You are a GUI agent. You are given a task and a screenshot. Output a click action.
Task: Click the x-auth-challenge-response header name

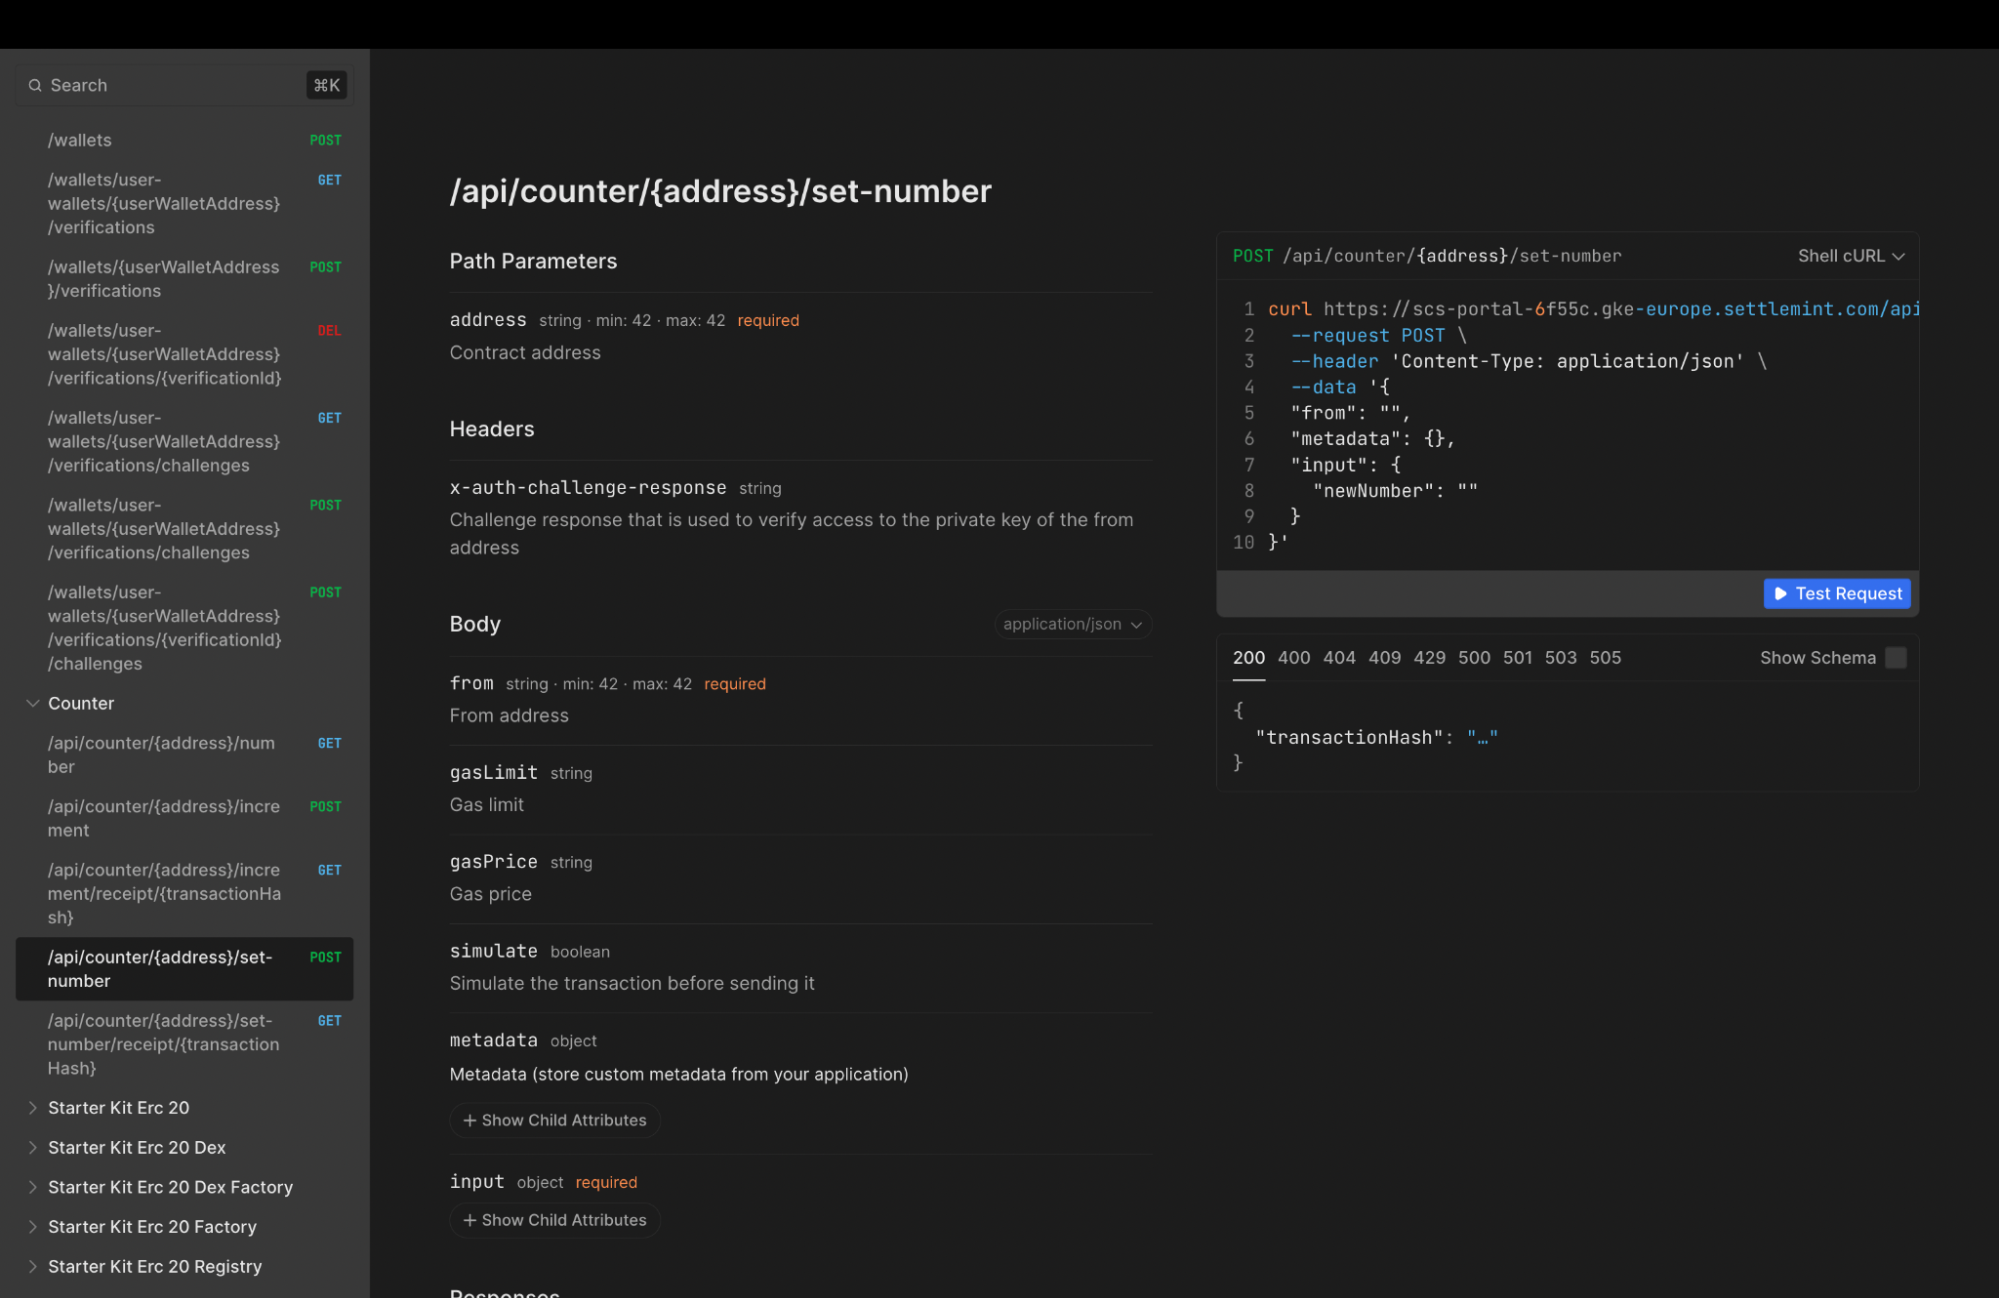click(x=588, y=488)
